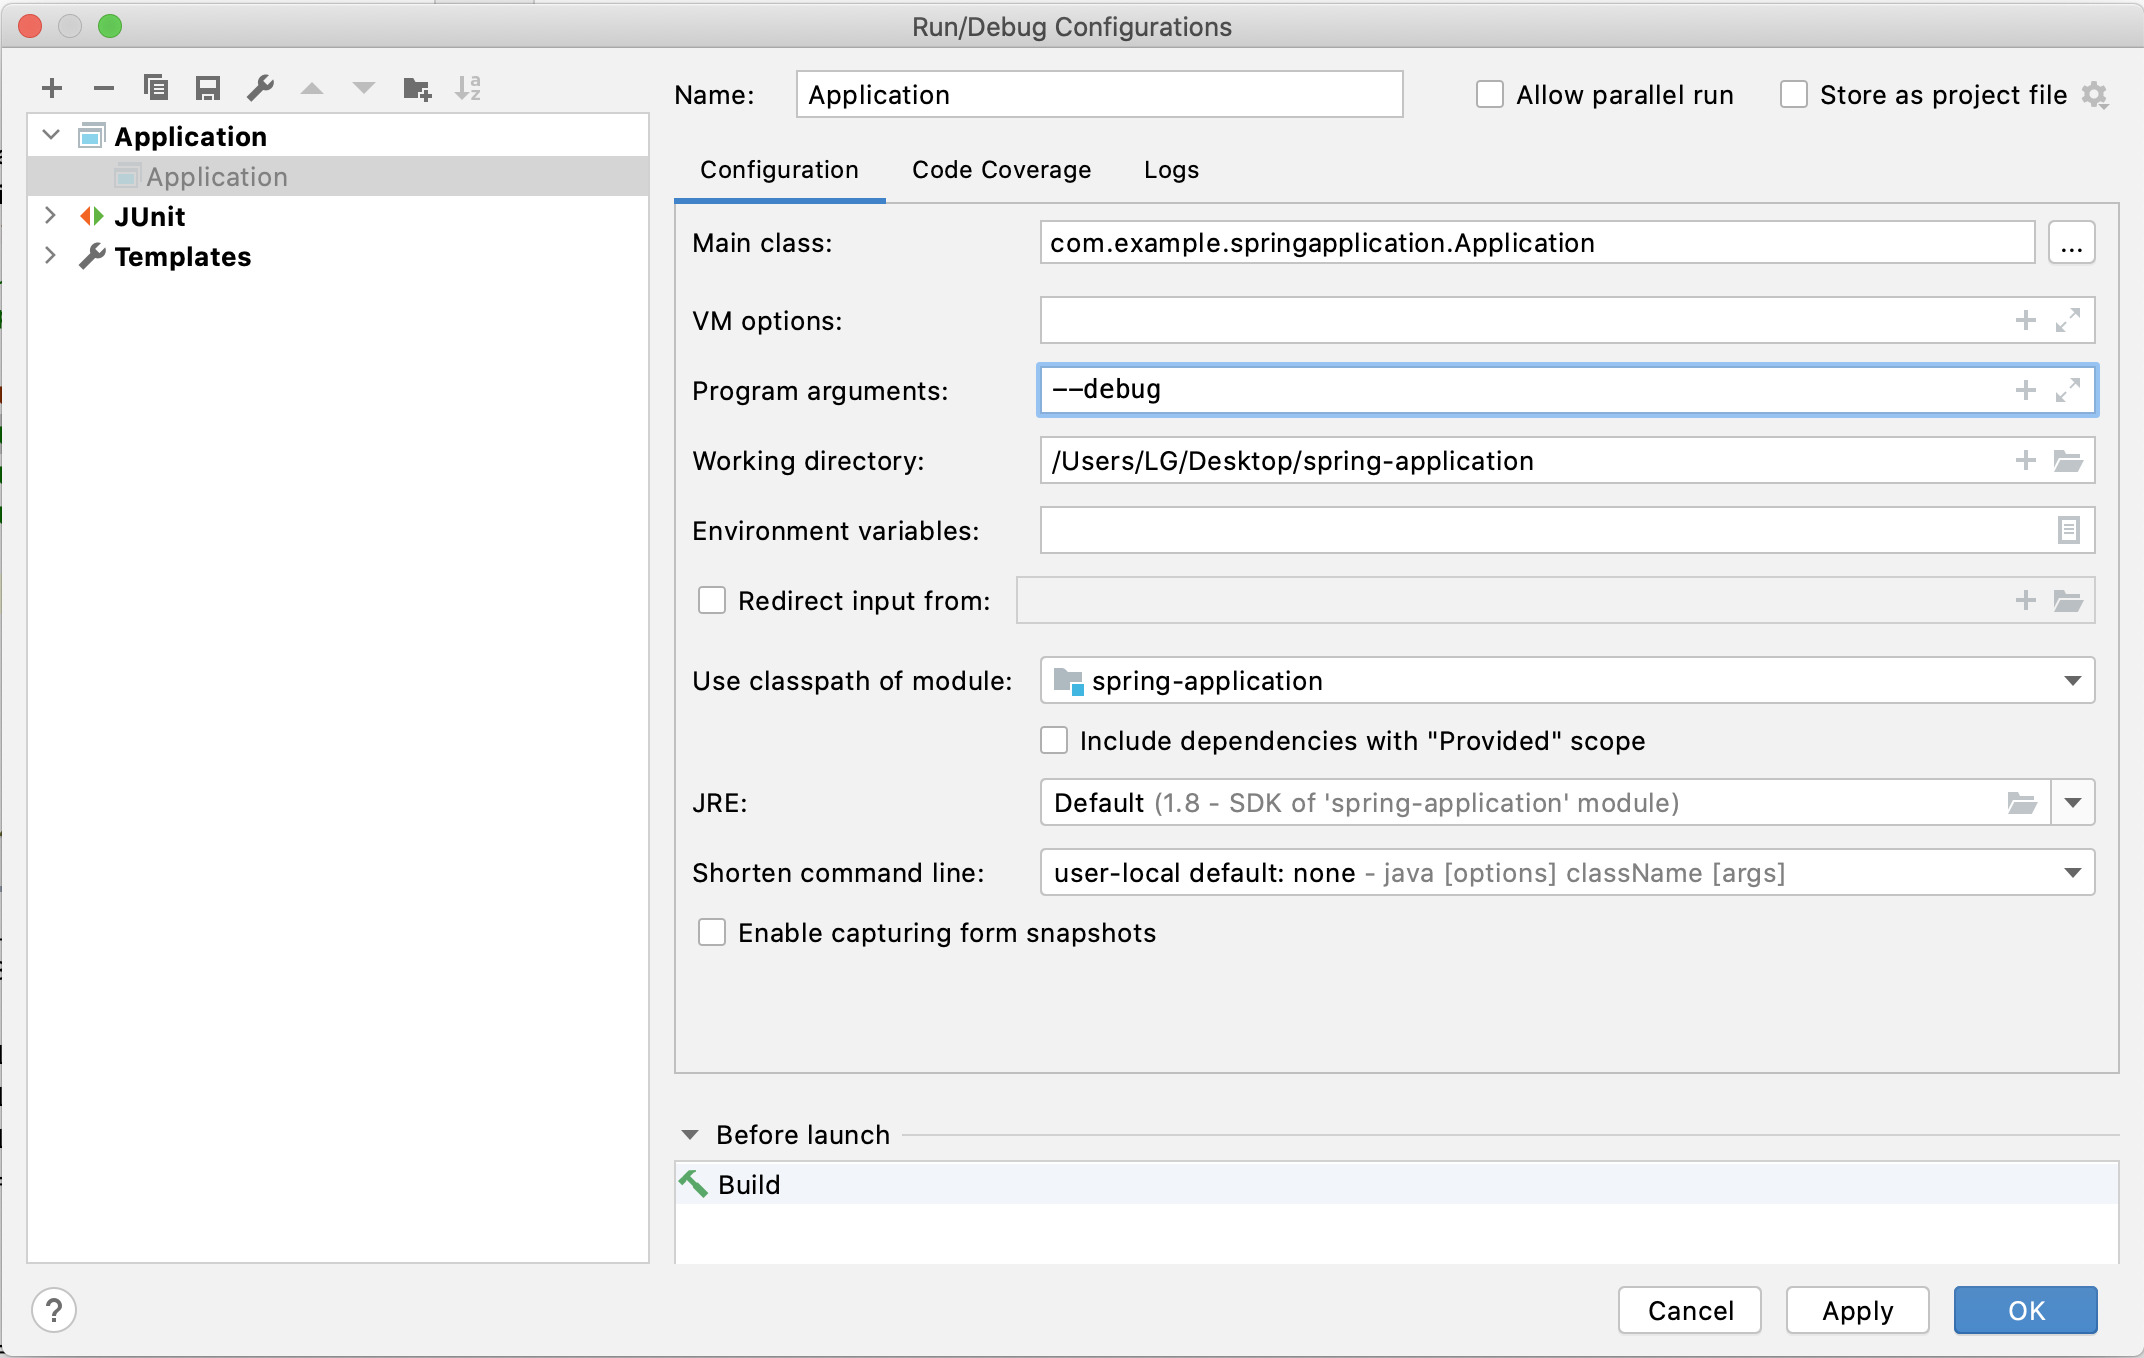Open the Shorten command line dropdown
2144x1358 pixels.
2072,873
